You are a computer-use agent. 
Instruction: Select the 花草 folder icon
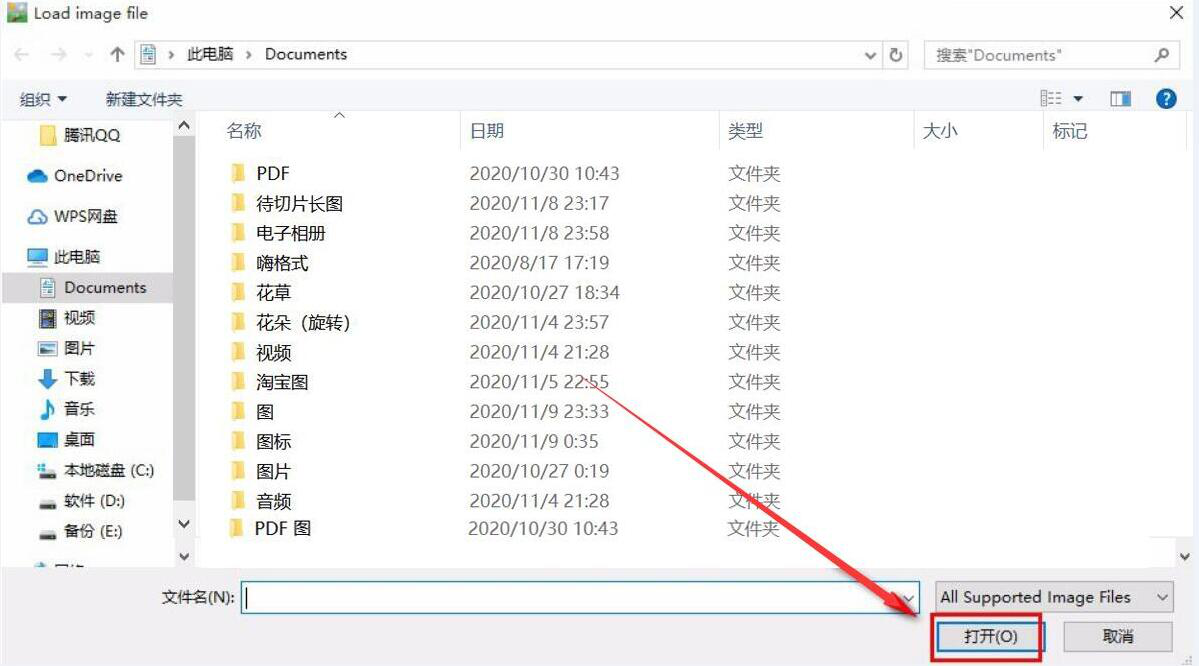(x=238, y=292)
